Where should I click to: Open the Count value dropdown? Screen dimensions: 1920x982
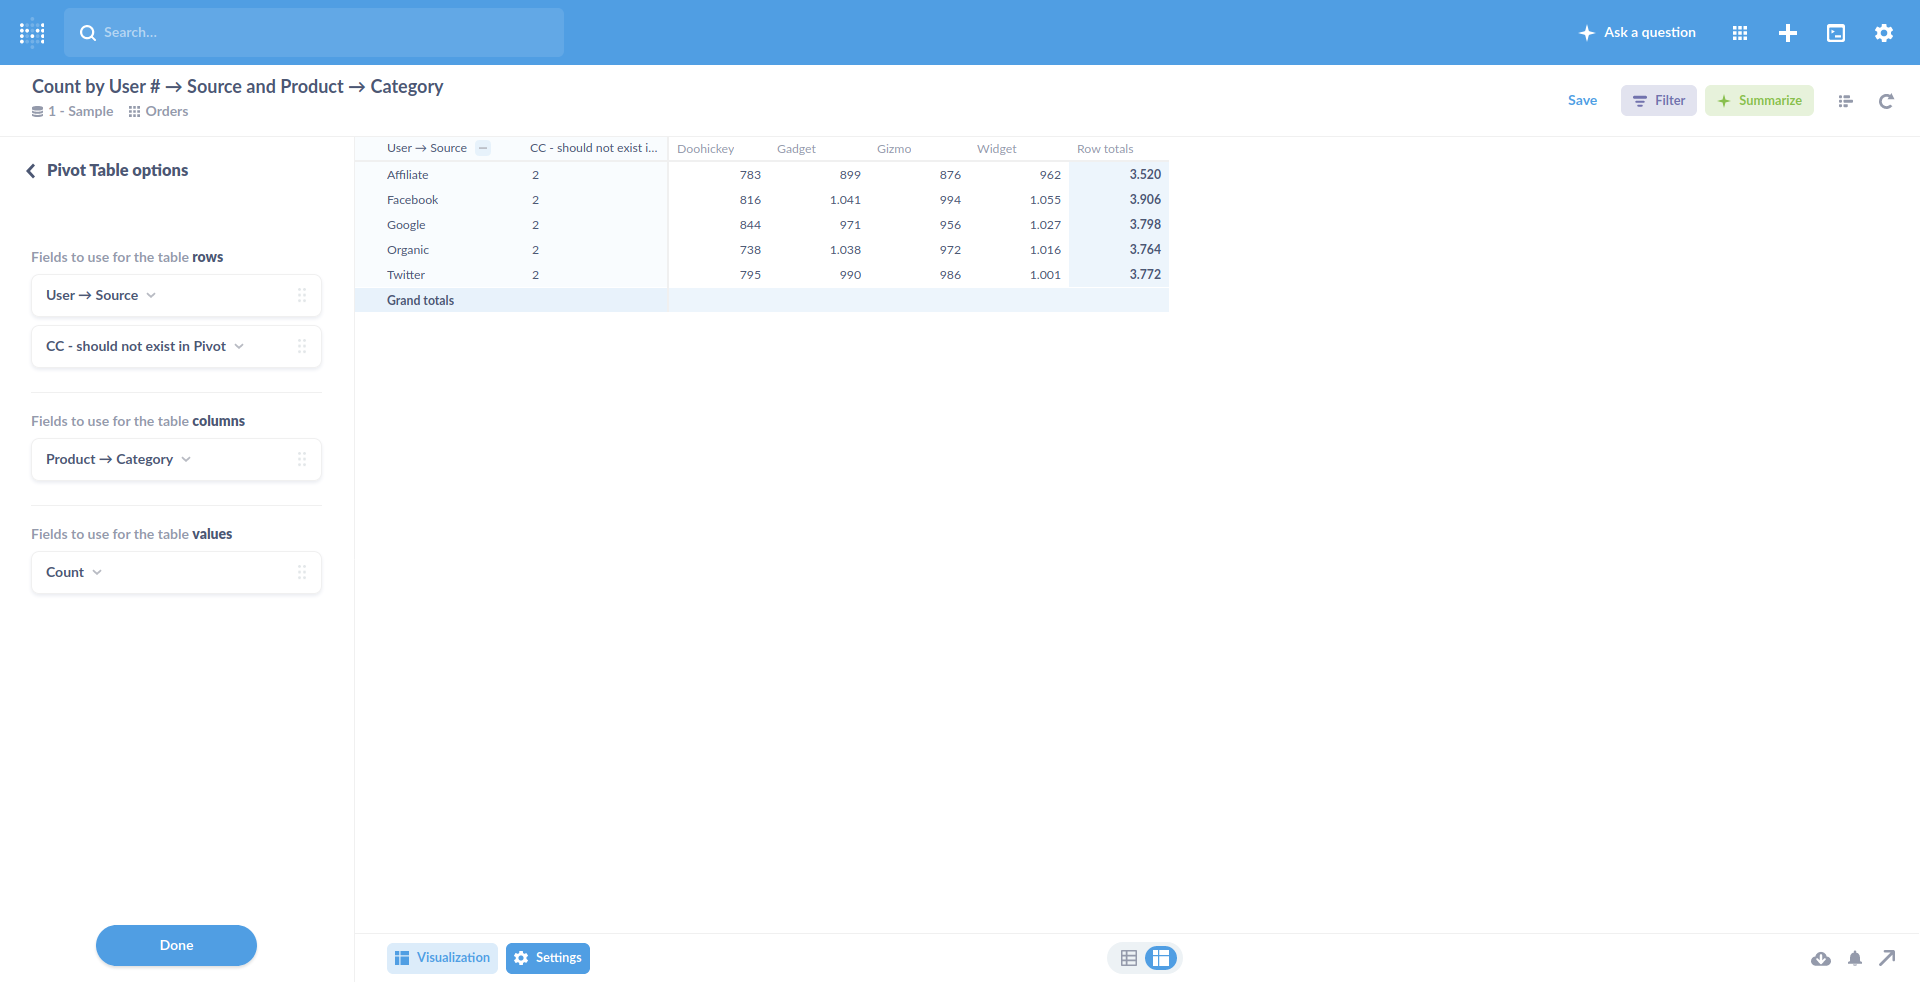point(96,572)
